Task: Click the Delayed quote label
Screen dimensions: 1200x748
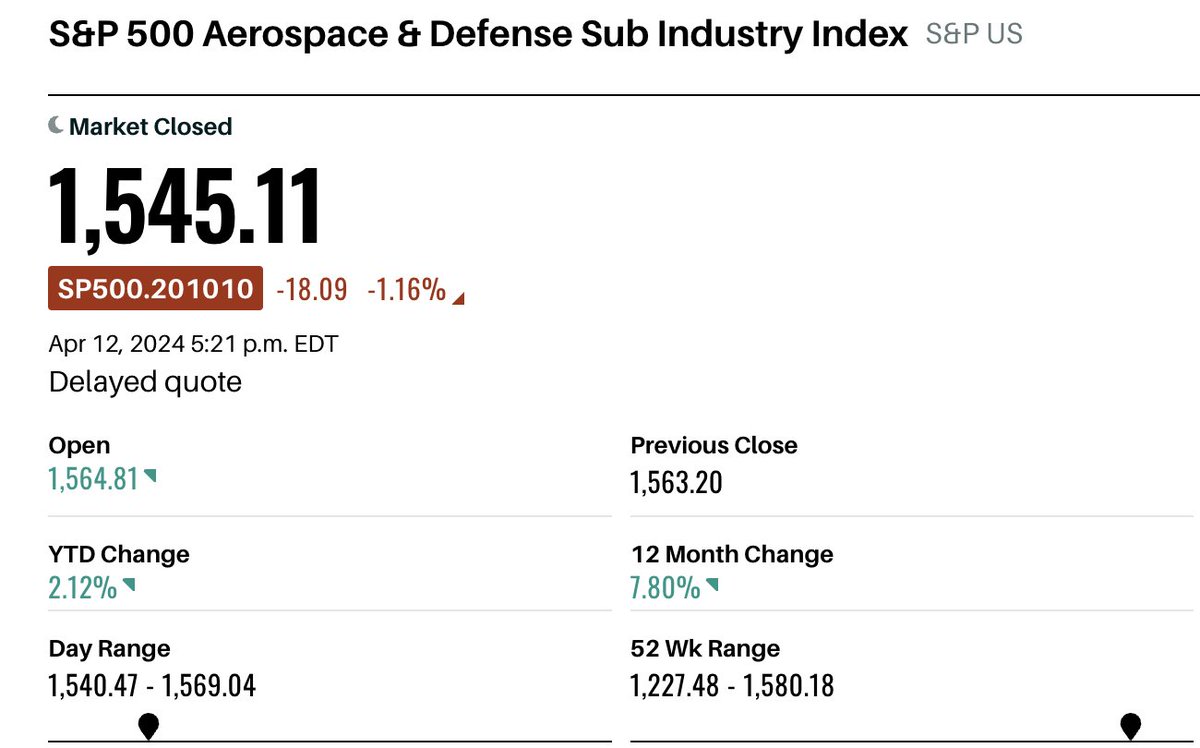Action: [145, 382]
